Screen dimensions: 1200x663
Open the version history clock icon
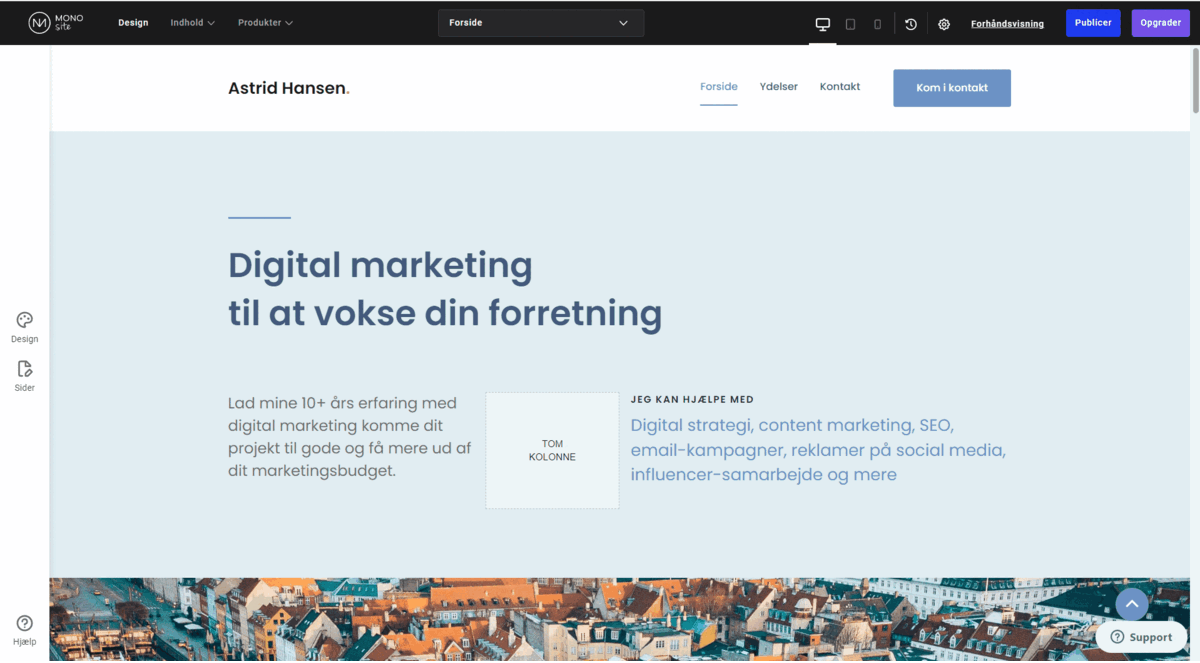911,24
